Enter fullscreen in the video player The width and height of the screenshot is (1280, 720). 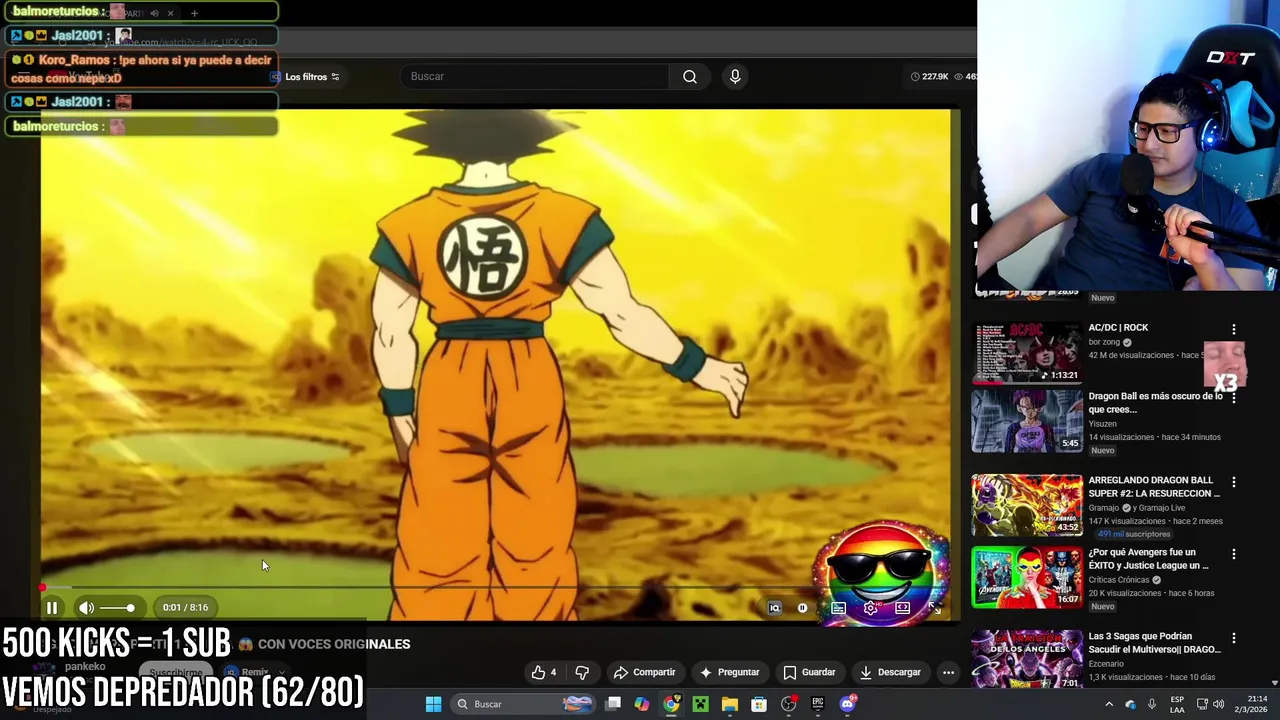(x=934, y=608)
